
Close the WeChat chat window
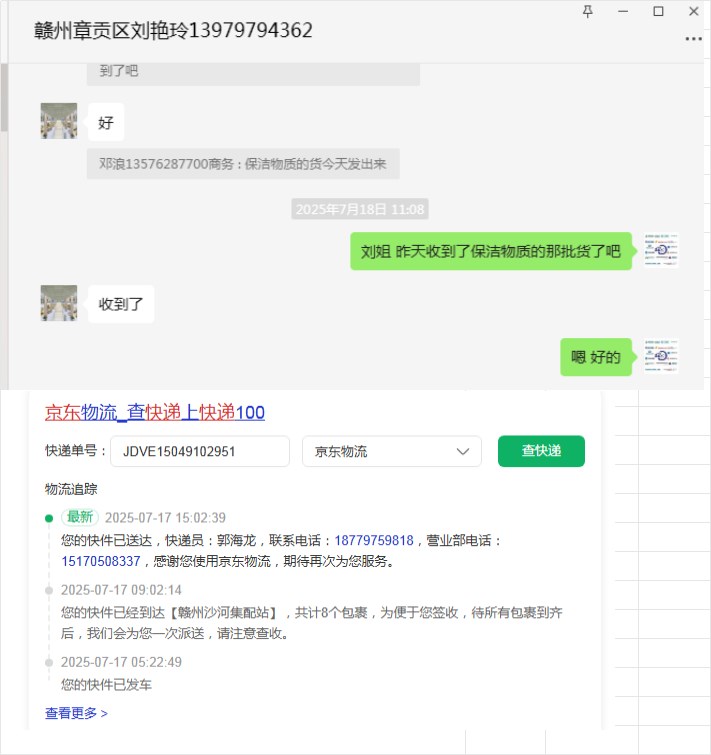click(x=694, y=12)
